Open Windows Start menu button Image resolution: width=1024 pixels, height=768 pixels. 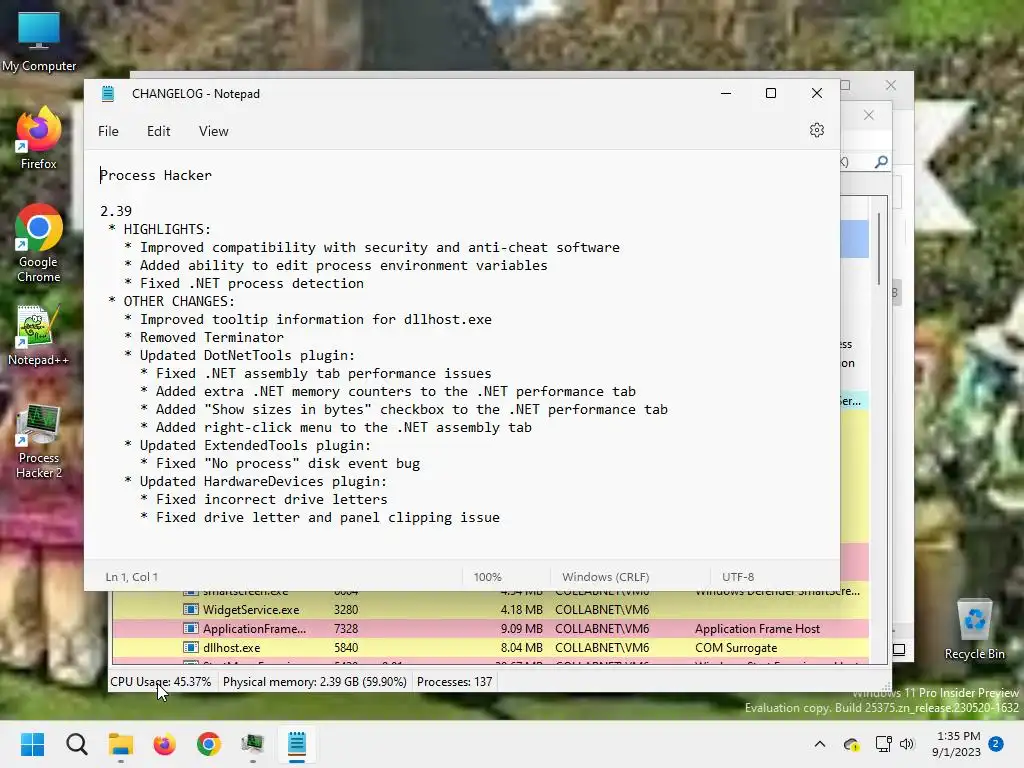tap(33, 744)
